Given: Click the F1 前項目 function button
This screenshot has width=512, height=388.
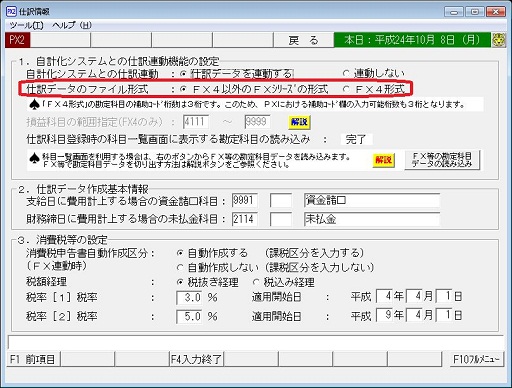Looking at the screenshot, I should click(33, 359).
